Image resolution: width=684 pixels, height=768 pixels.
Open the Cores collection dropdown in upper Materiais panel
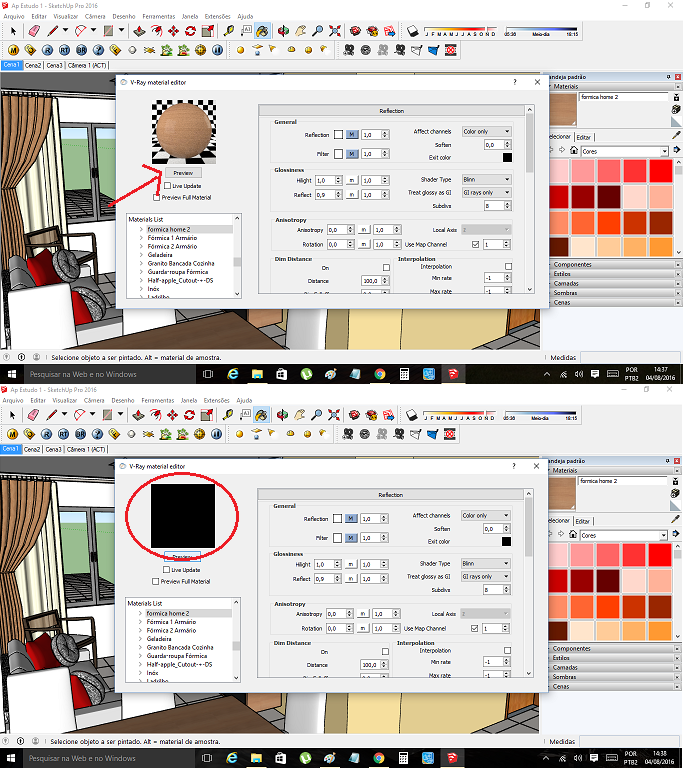pyautogui.click(x=624, y=151)
